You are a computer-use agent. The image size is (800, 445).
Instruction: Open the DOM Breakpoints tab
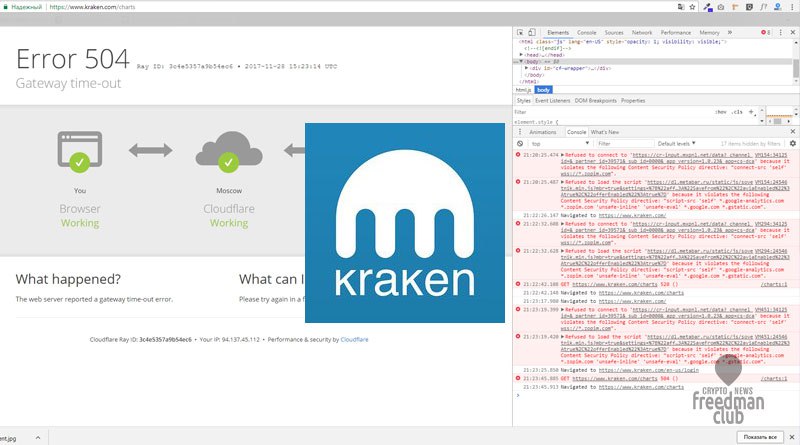tap(595, 101)
